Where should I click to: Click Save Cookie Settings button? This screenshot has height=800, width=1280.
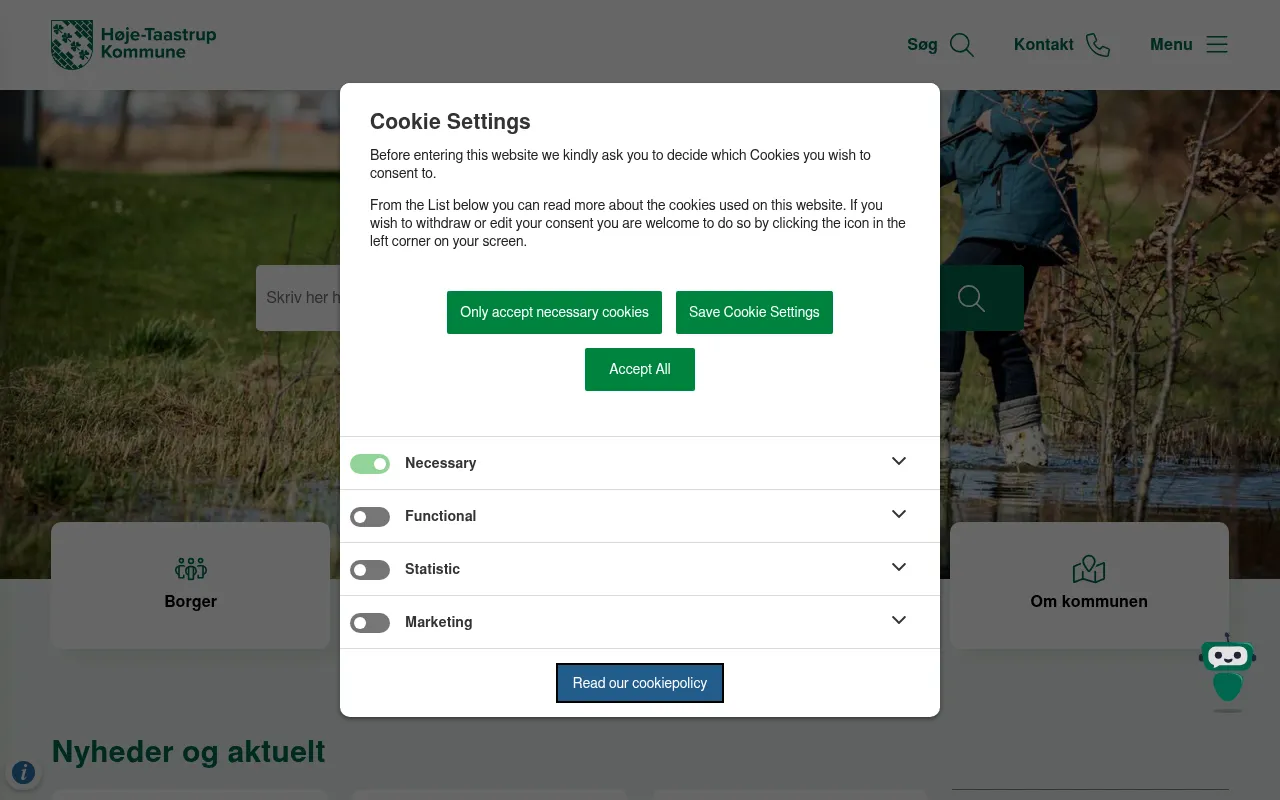(754, 312)
